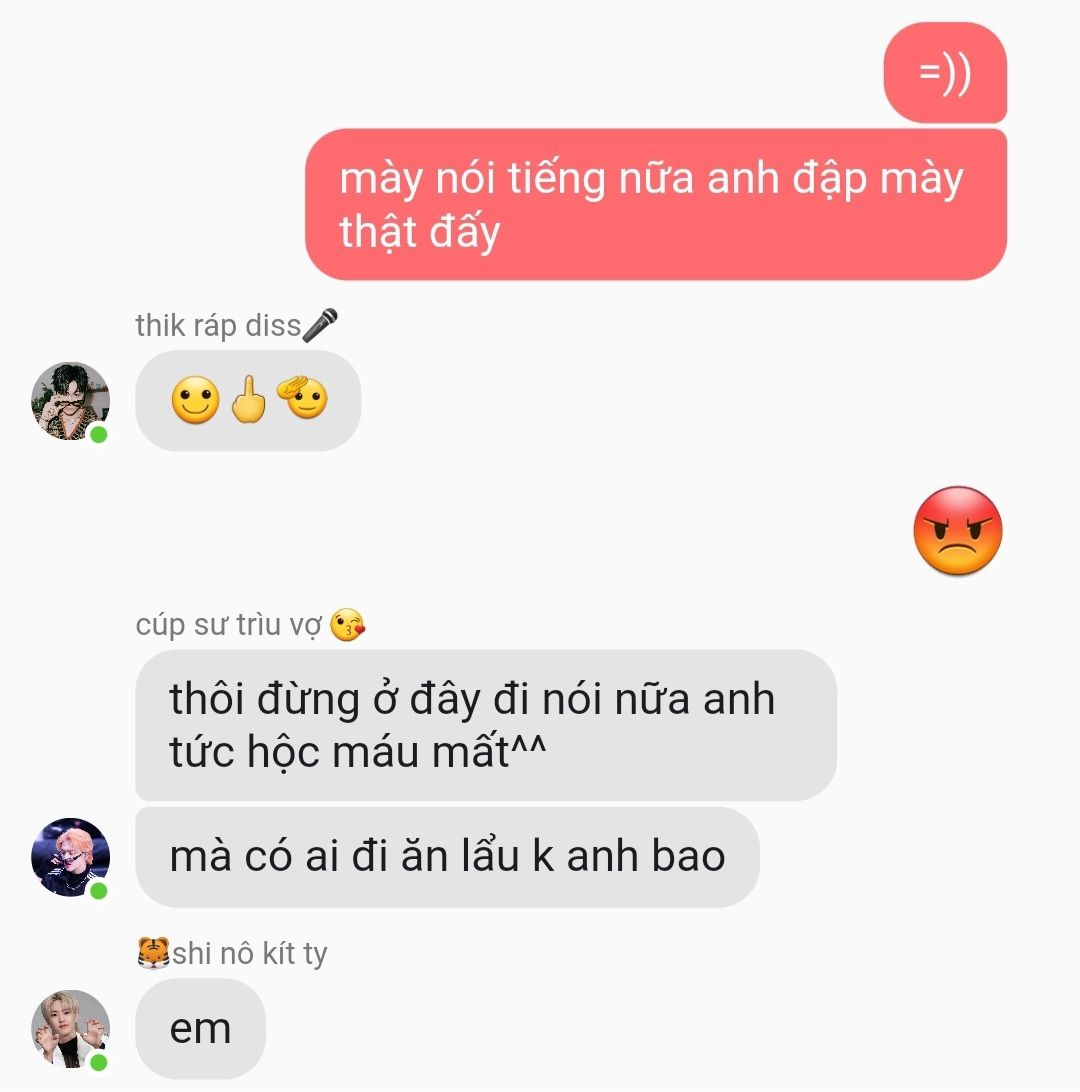Tap the green online dot on first avatar
Viewport: 1080px width, 1092px height.
(99, 435)
